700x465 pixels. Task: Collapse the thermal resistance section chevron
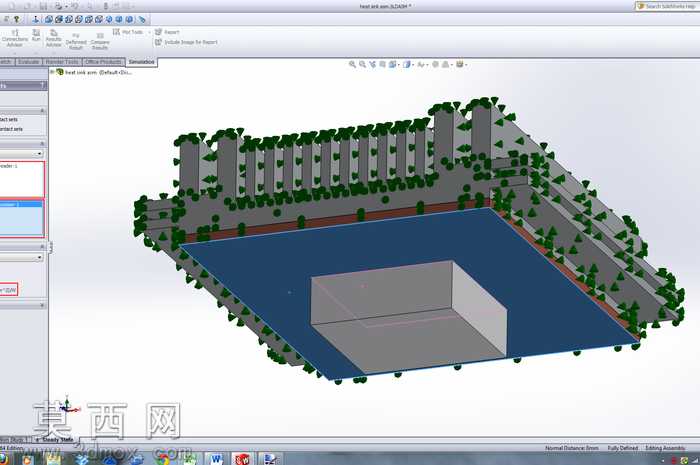tap(42, 246)
